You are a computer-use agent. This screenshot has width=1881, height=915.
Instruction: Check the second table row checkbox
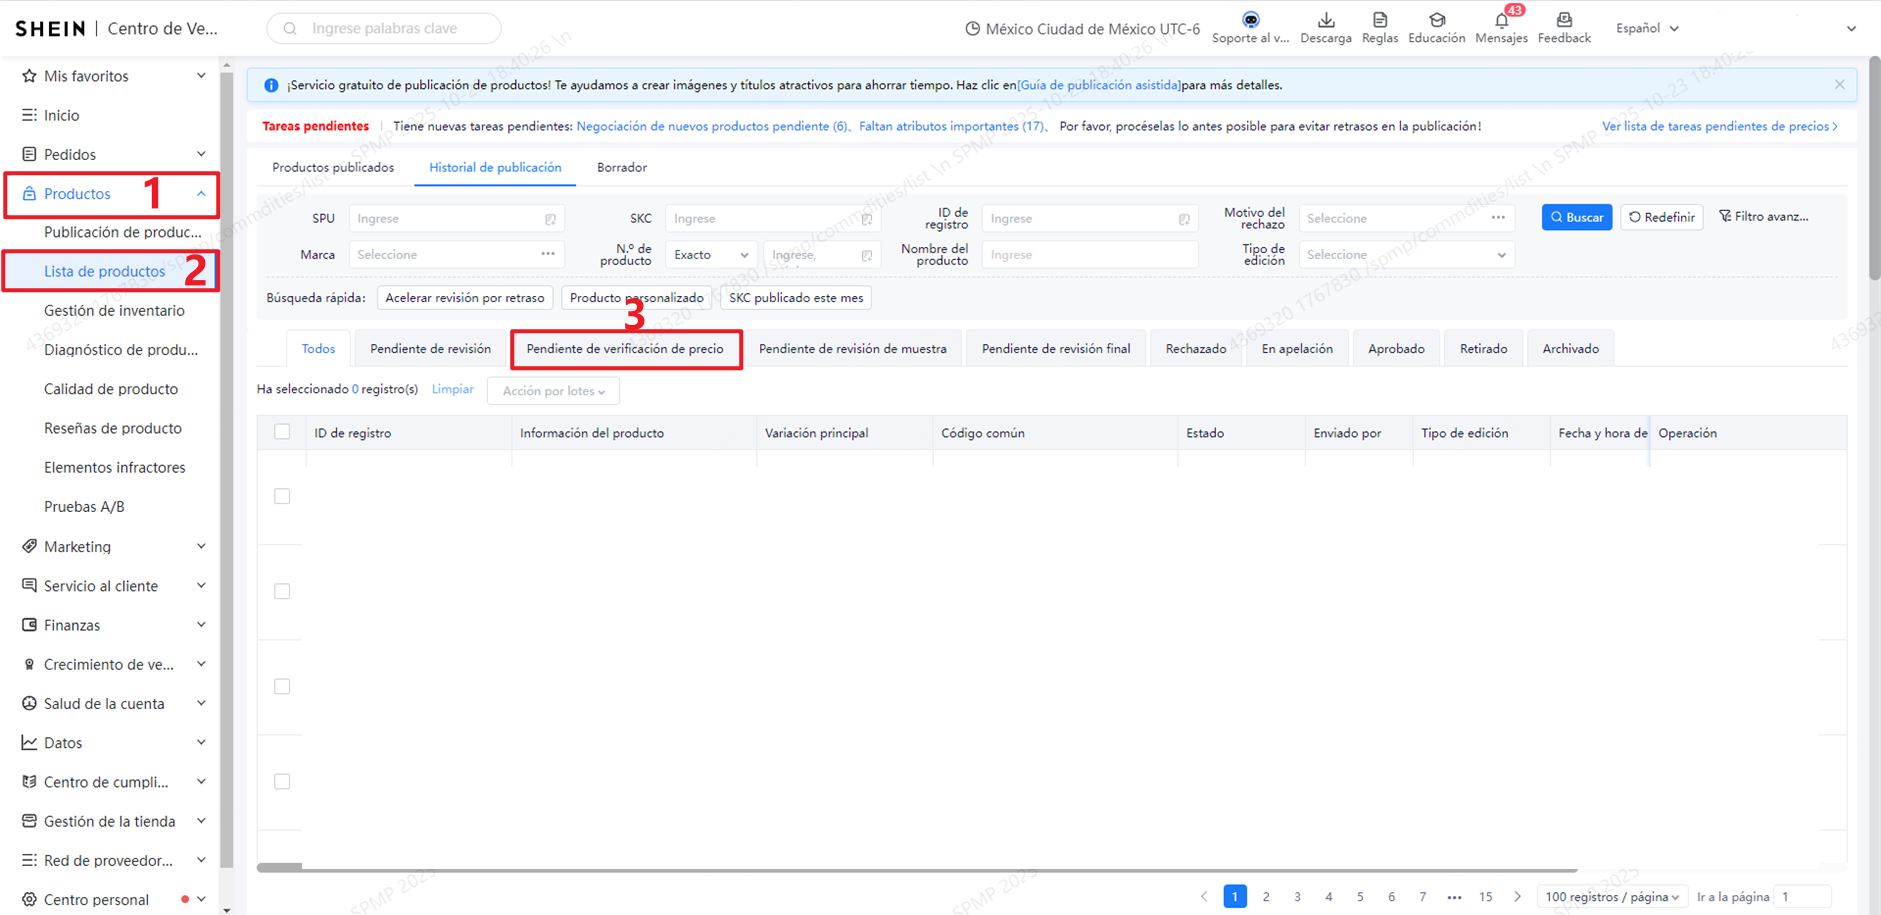[282, 591]
